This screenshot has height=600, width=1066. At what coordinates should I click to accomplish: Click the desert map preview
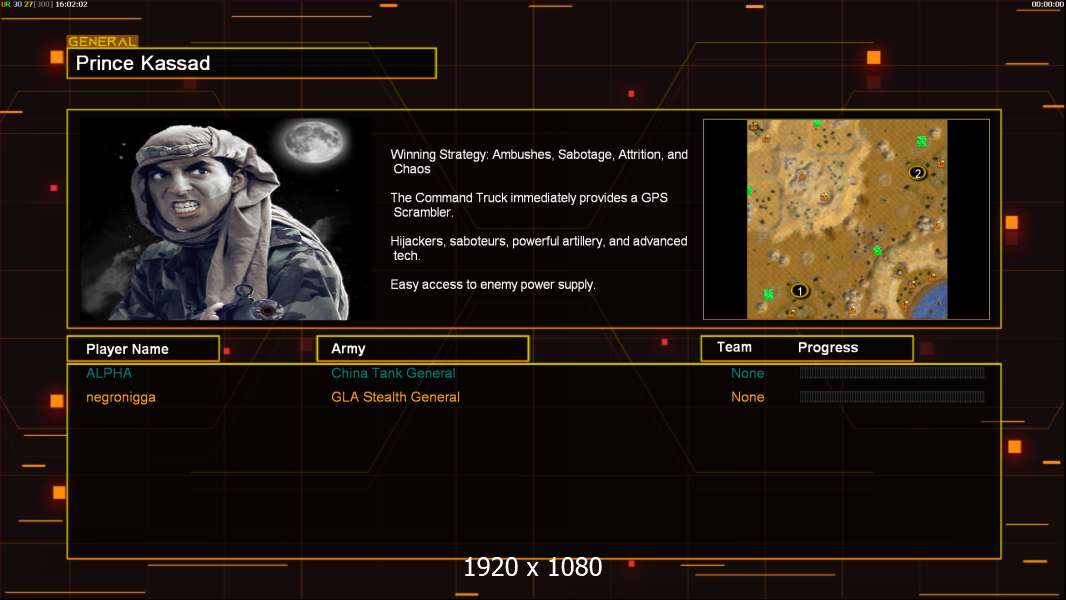coord(846,219)
